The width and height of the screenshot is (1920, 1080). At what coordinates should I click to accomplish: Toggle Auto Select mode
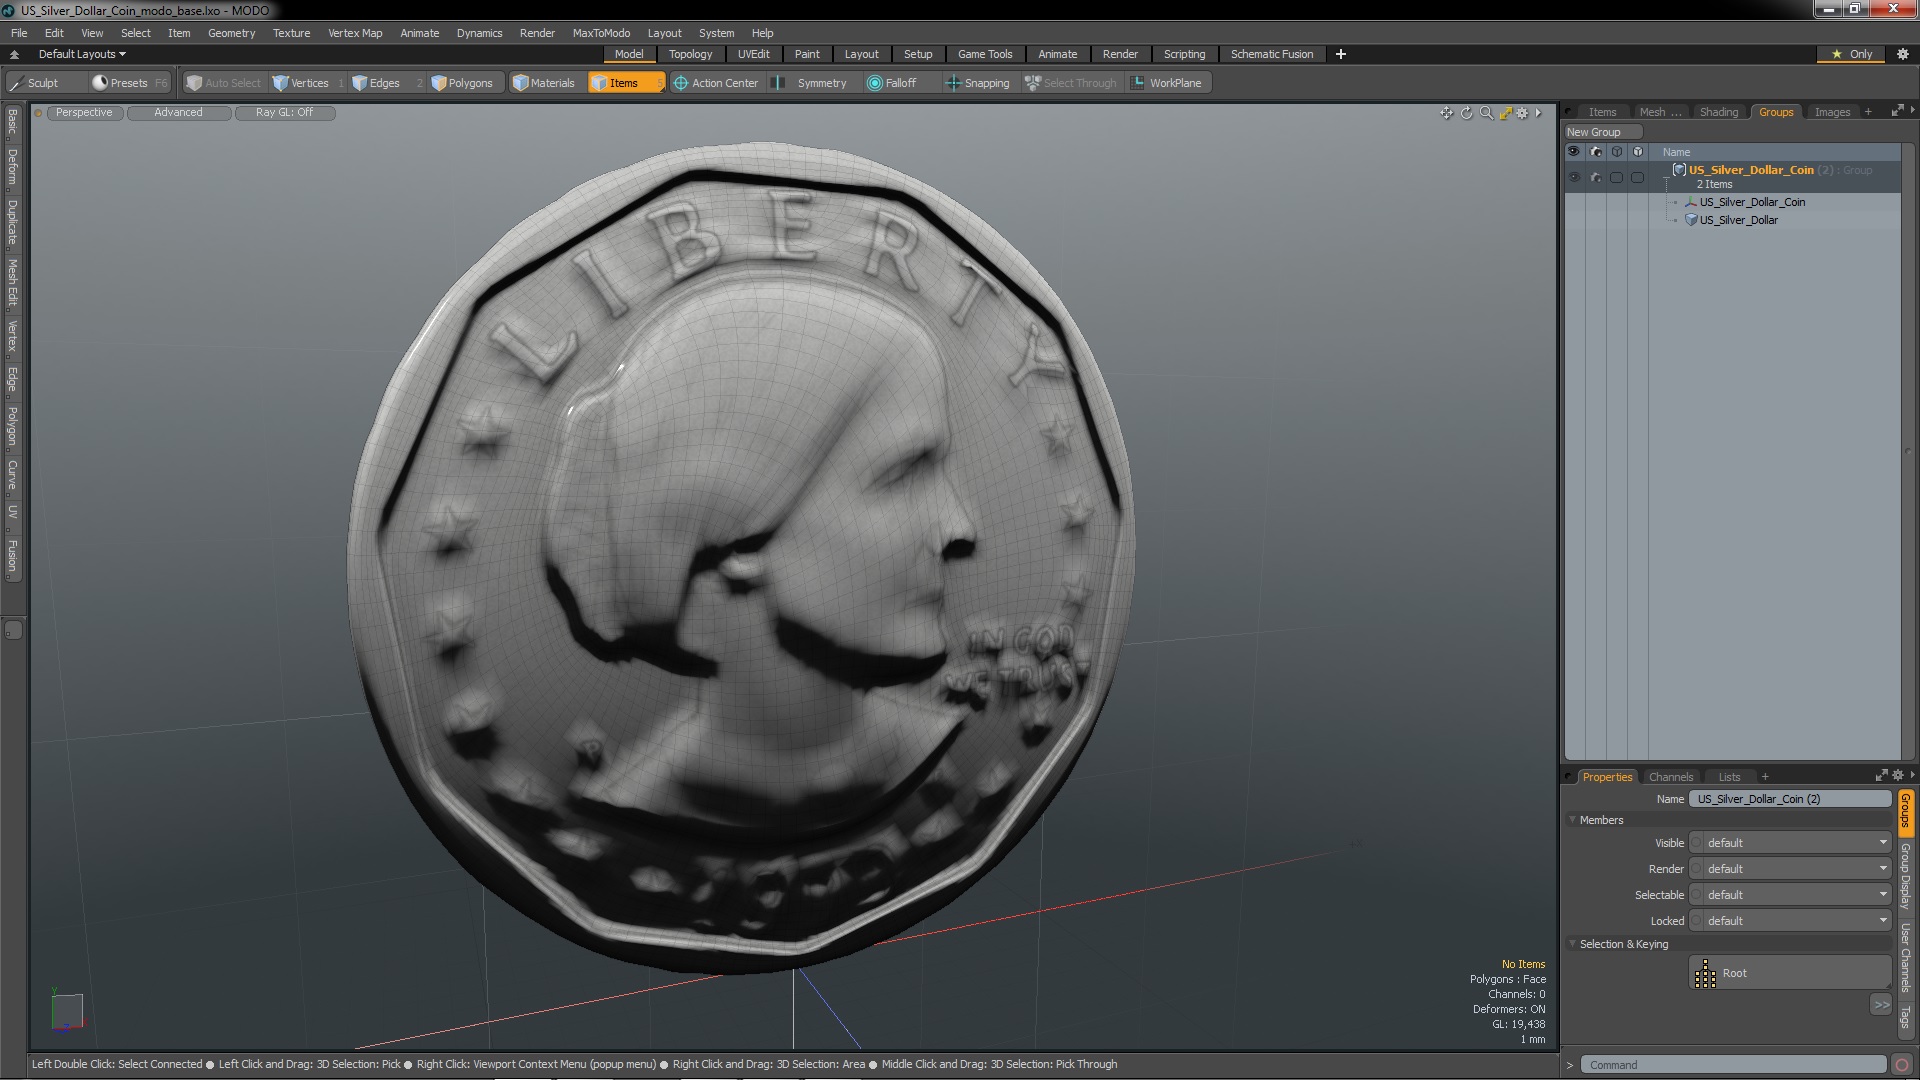click(223, 83)
